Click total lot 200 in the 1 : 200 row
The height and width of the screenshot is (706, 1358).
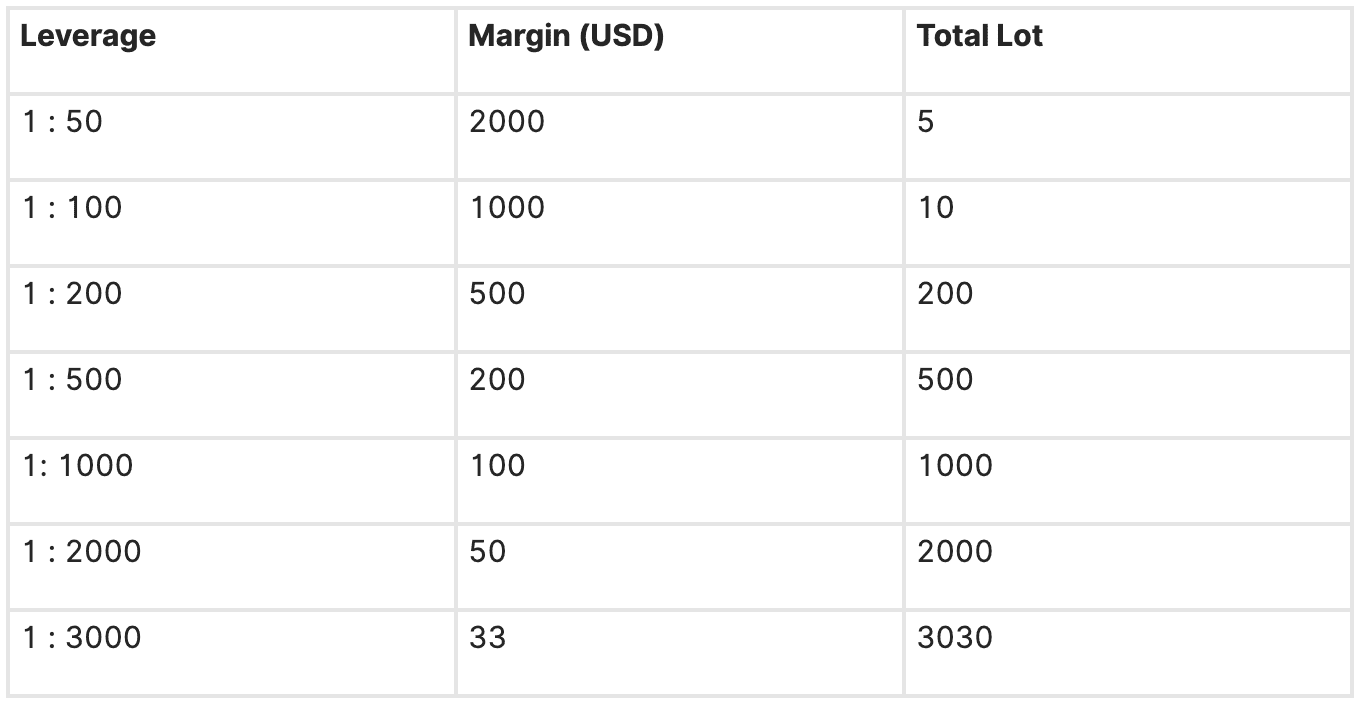(x=1128, y=309)
